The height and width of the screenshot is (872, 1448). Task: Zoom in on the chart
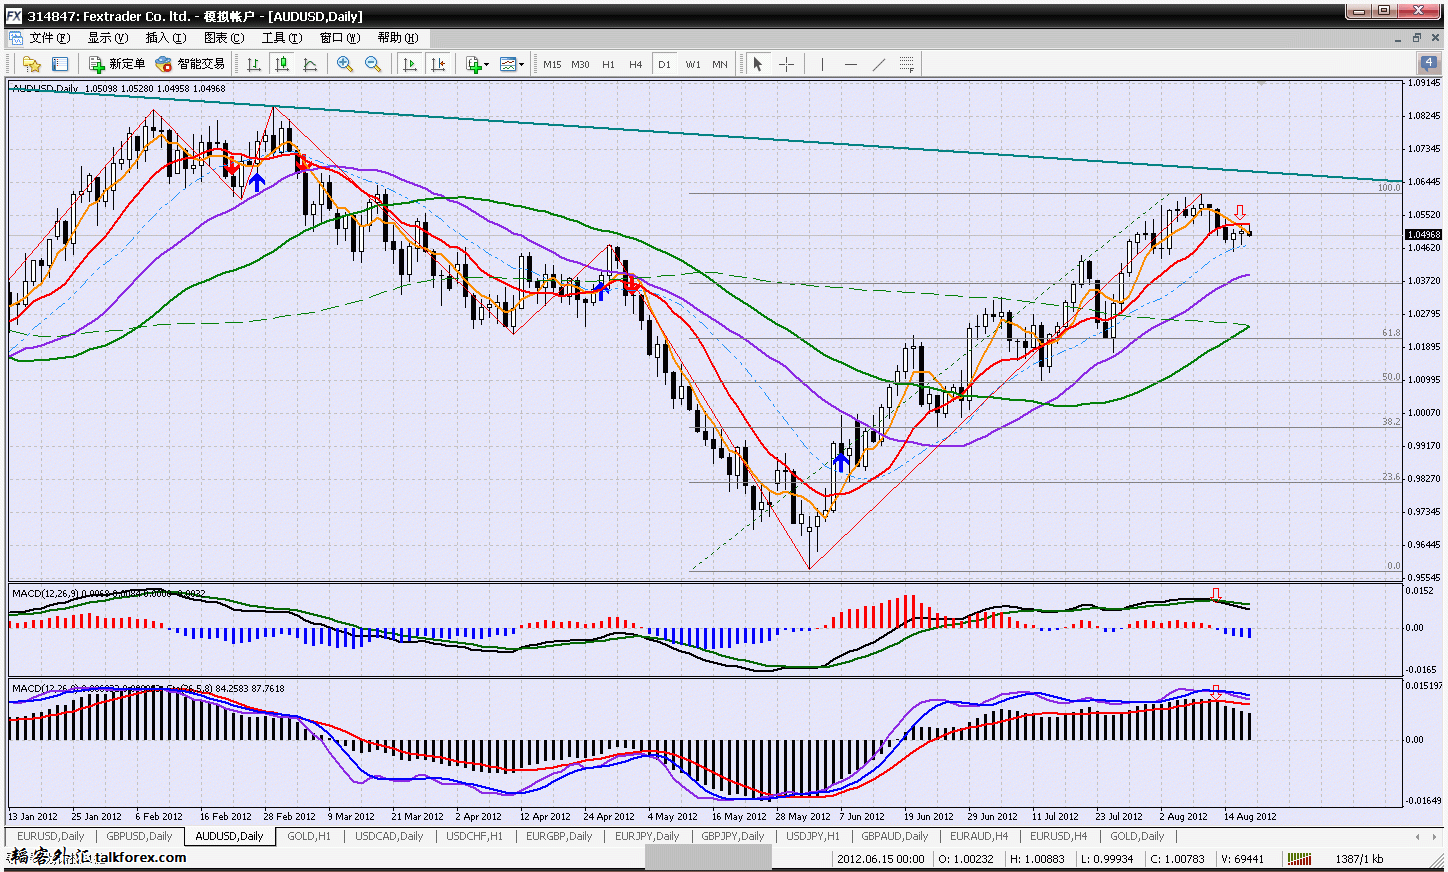(345, 64)
